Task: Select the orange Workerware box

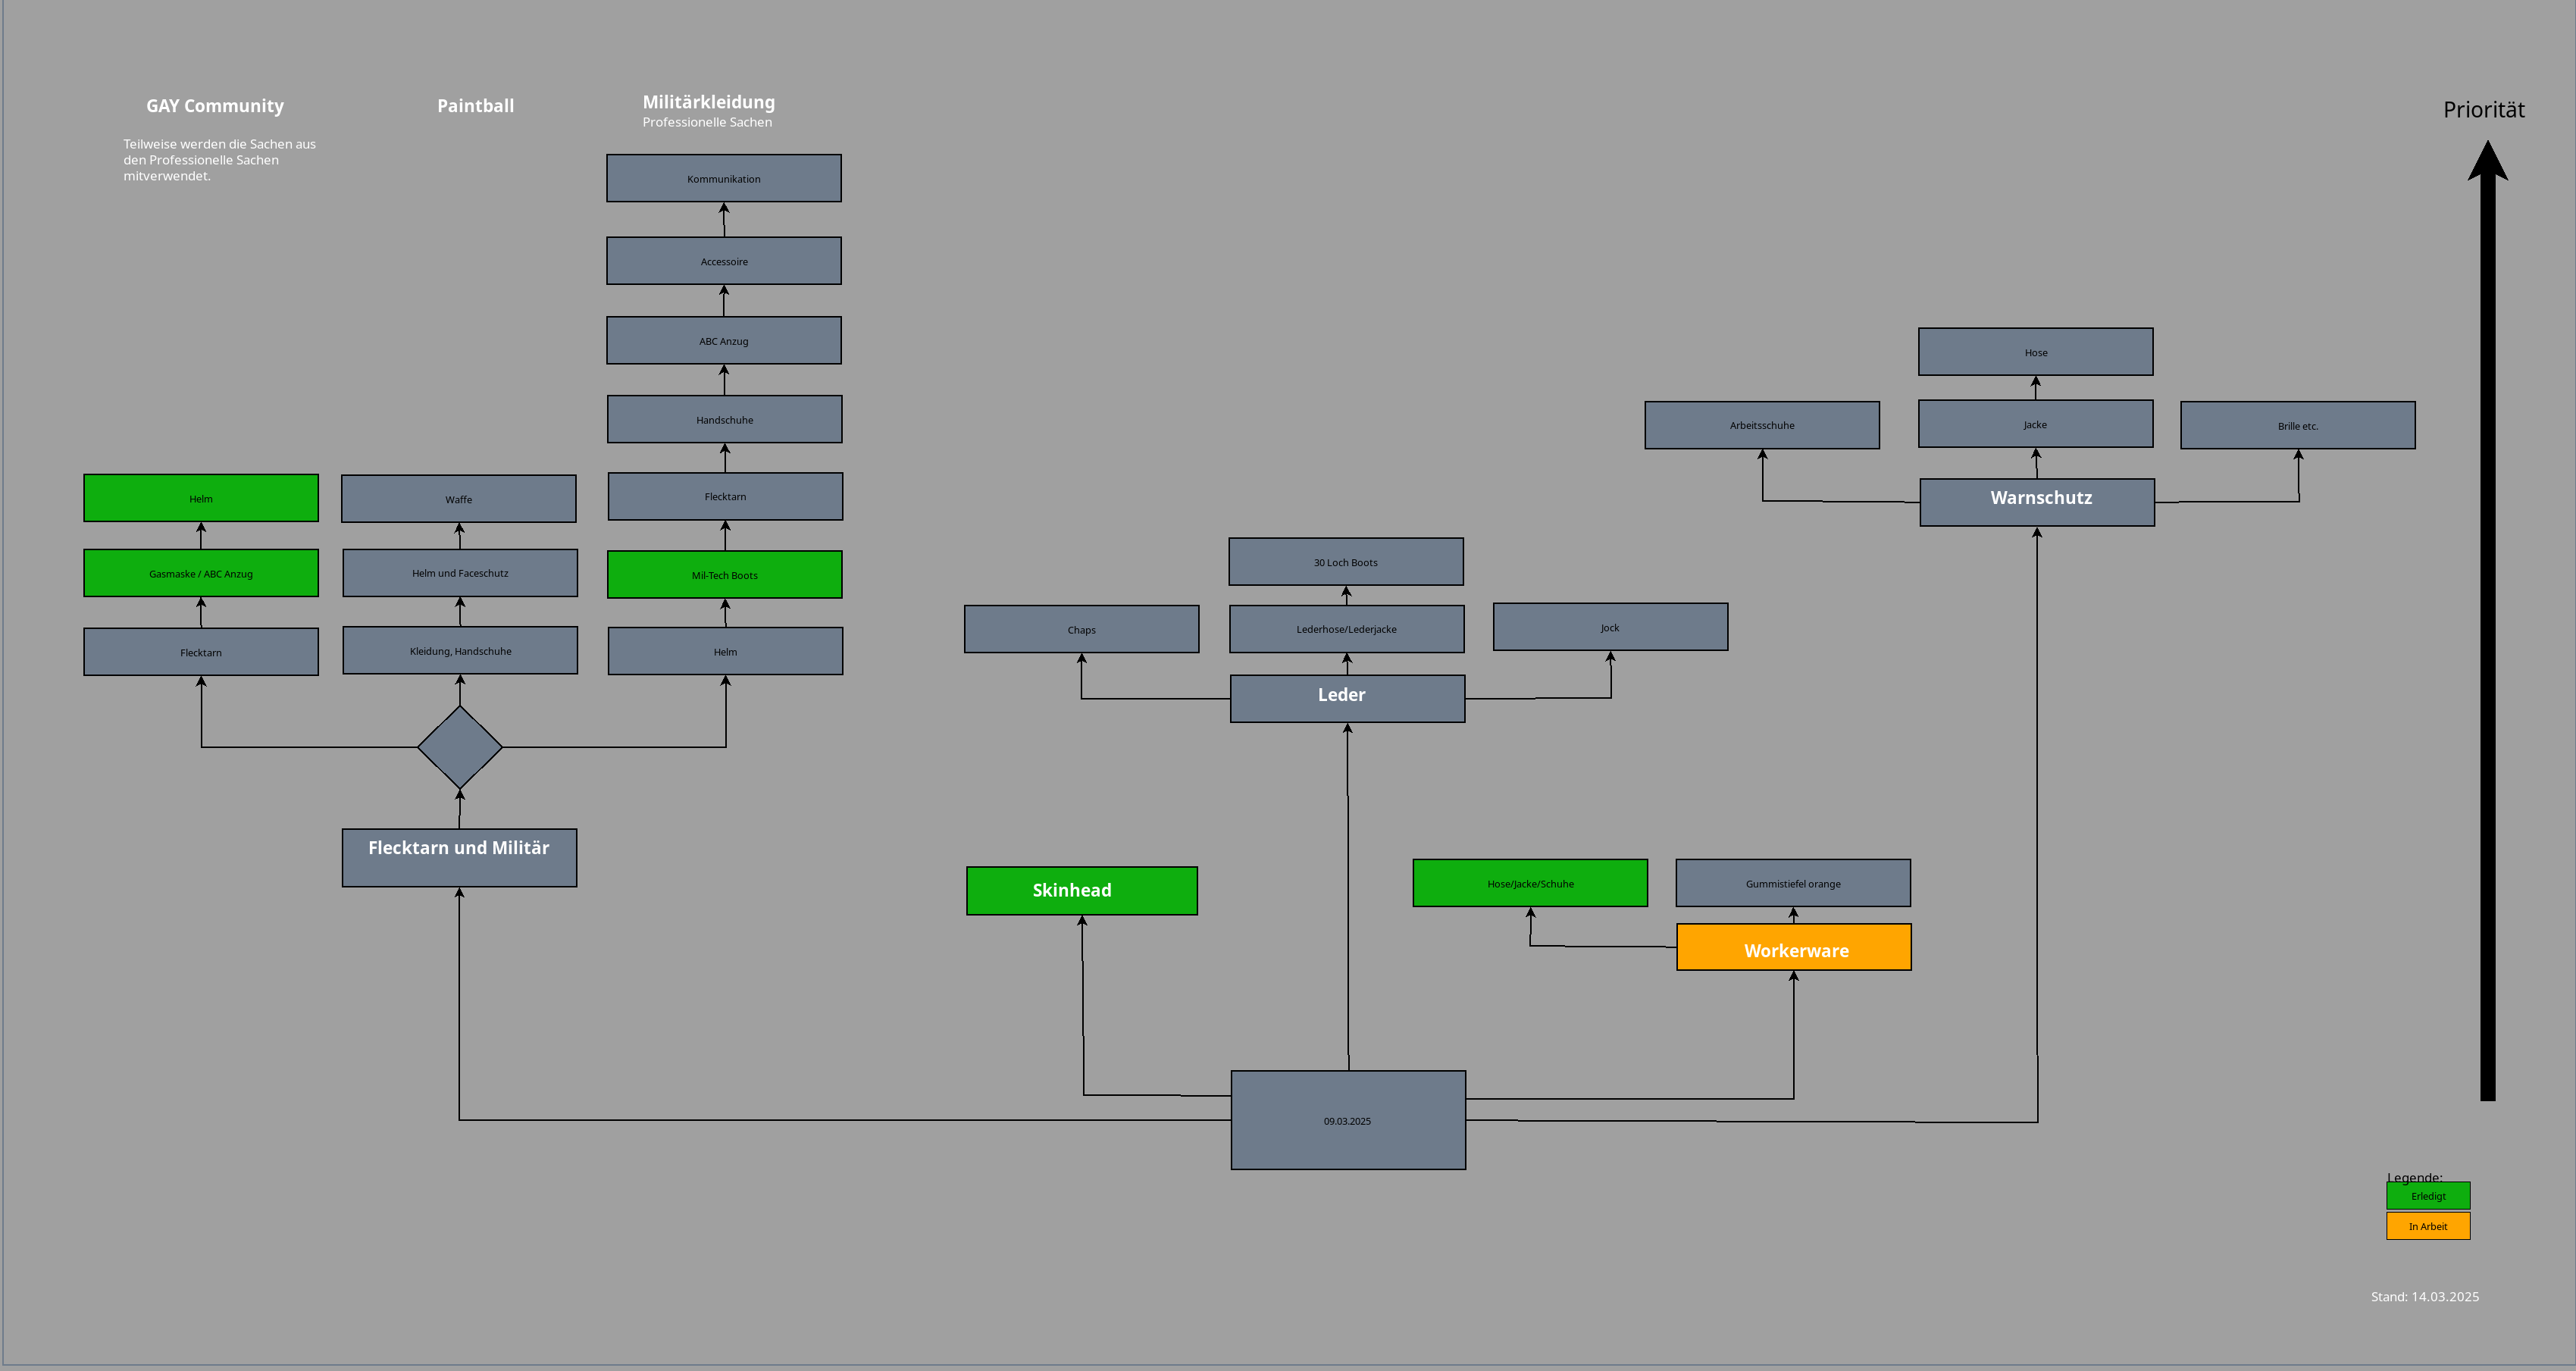Action: [x=1793, y=947]
